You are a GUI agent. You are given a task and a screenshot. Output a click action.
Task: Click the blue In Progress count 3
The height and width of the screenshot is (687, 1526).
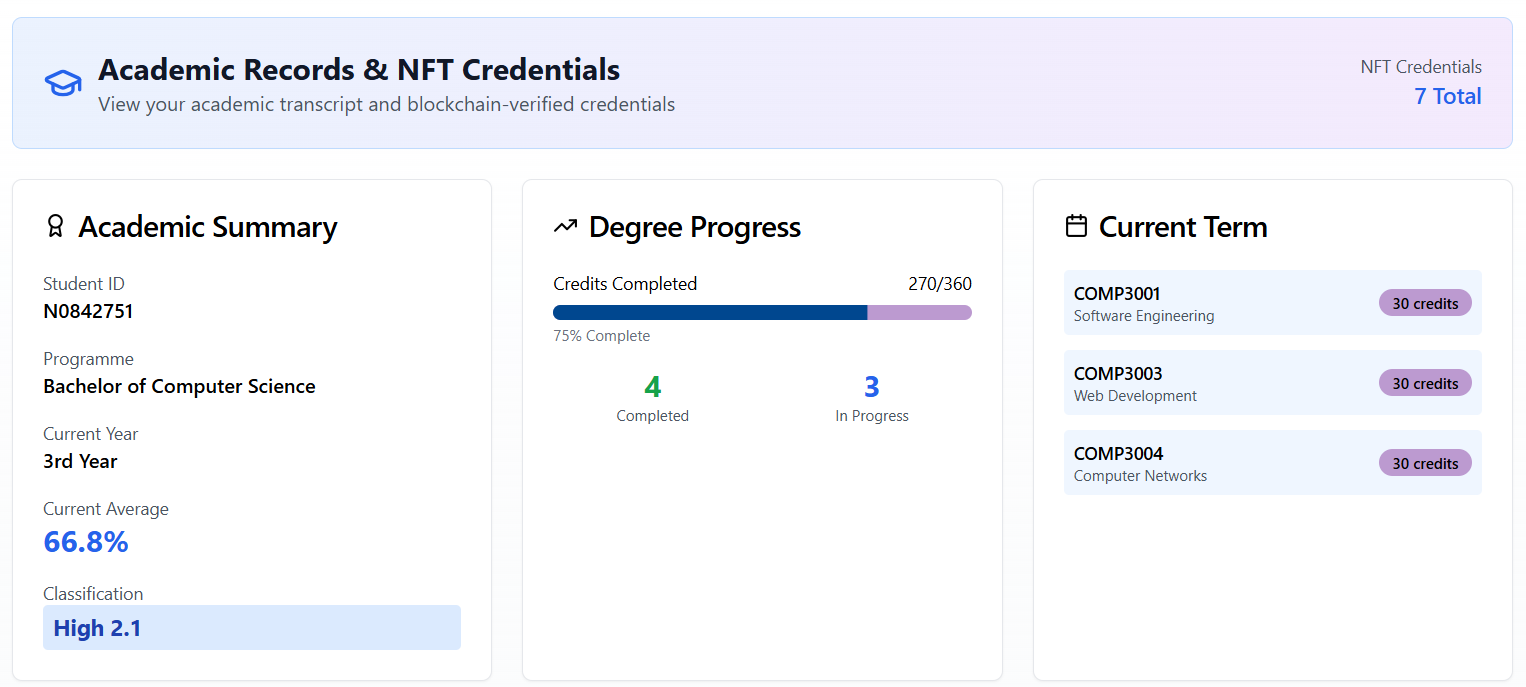(x=872, y=387)
